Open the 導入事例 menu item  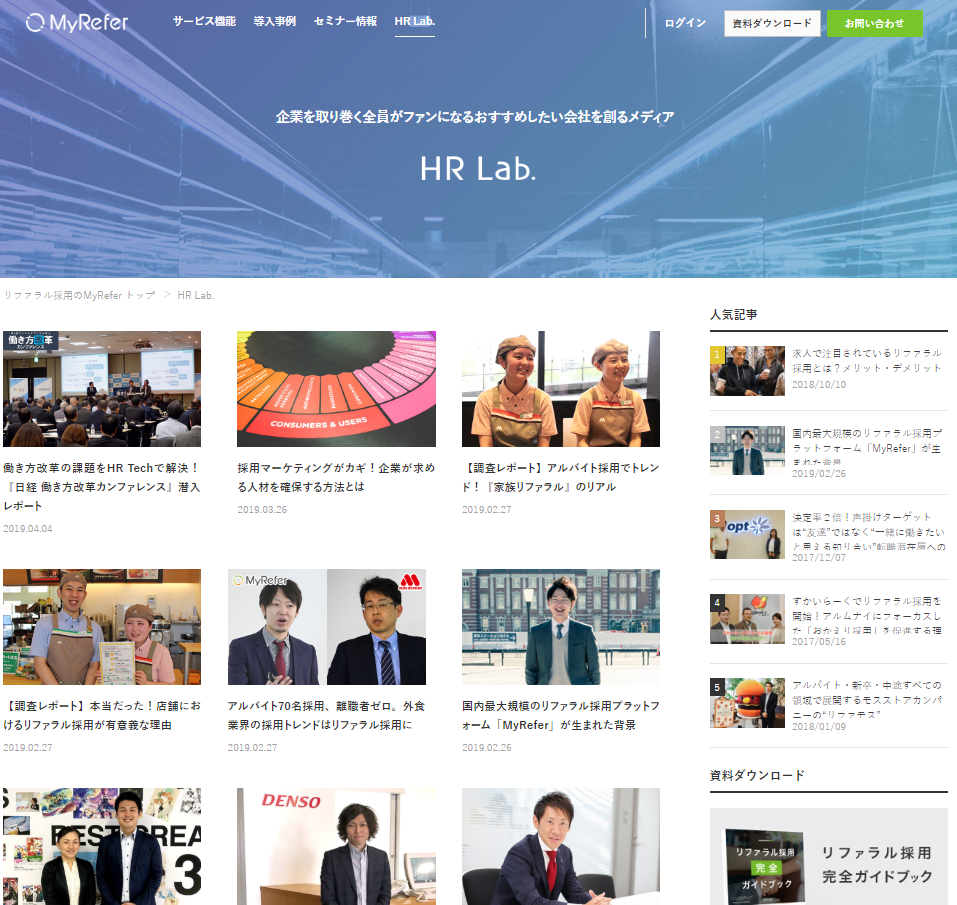[x=275, y=21]
